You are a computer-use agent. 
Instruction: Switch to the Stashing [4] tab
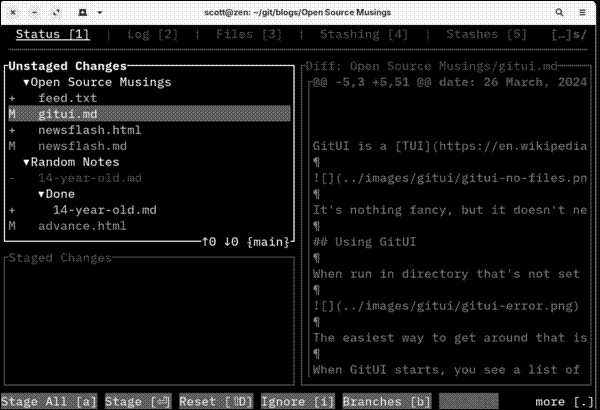tap(364, 34)
